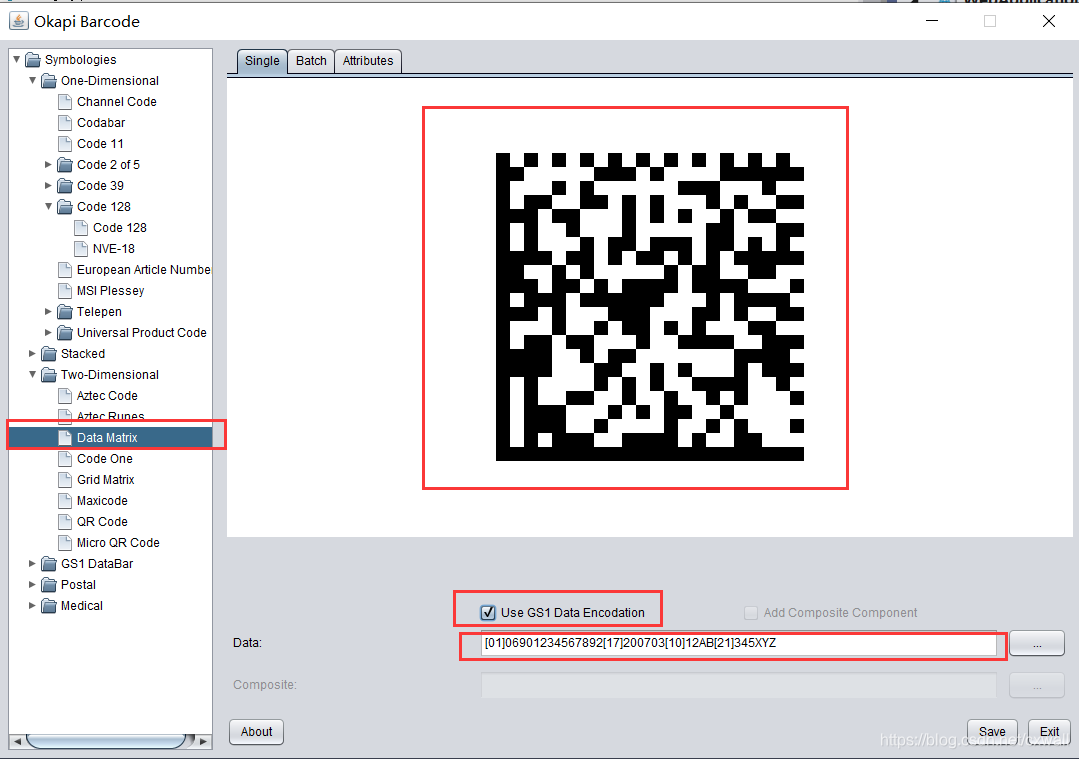Expand the Postal node
This screenshot has width=1079, height=759.
[x=32, y=585]
